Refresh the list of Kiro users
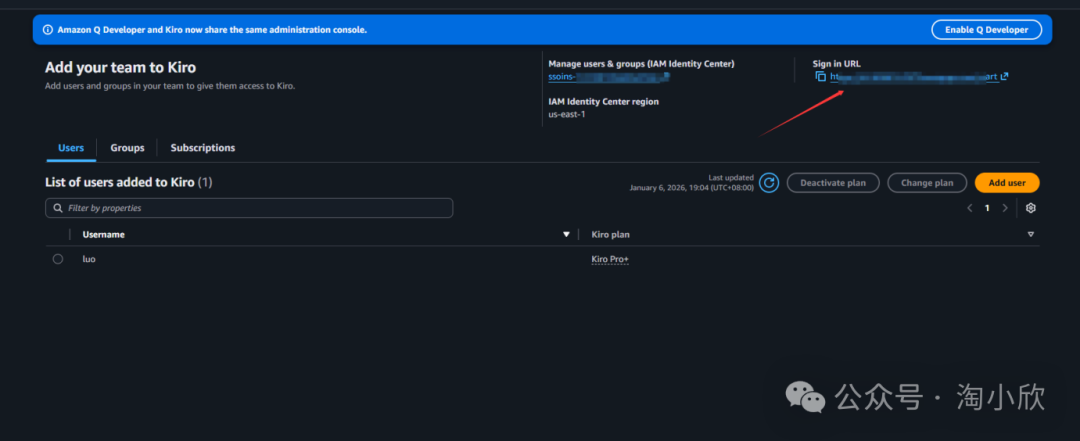This screenshot has height=441, width=1080. 768,182
